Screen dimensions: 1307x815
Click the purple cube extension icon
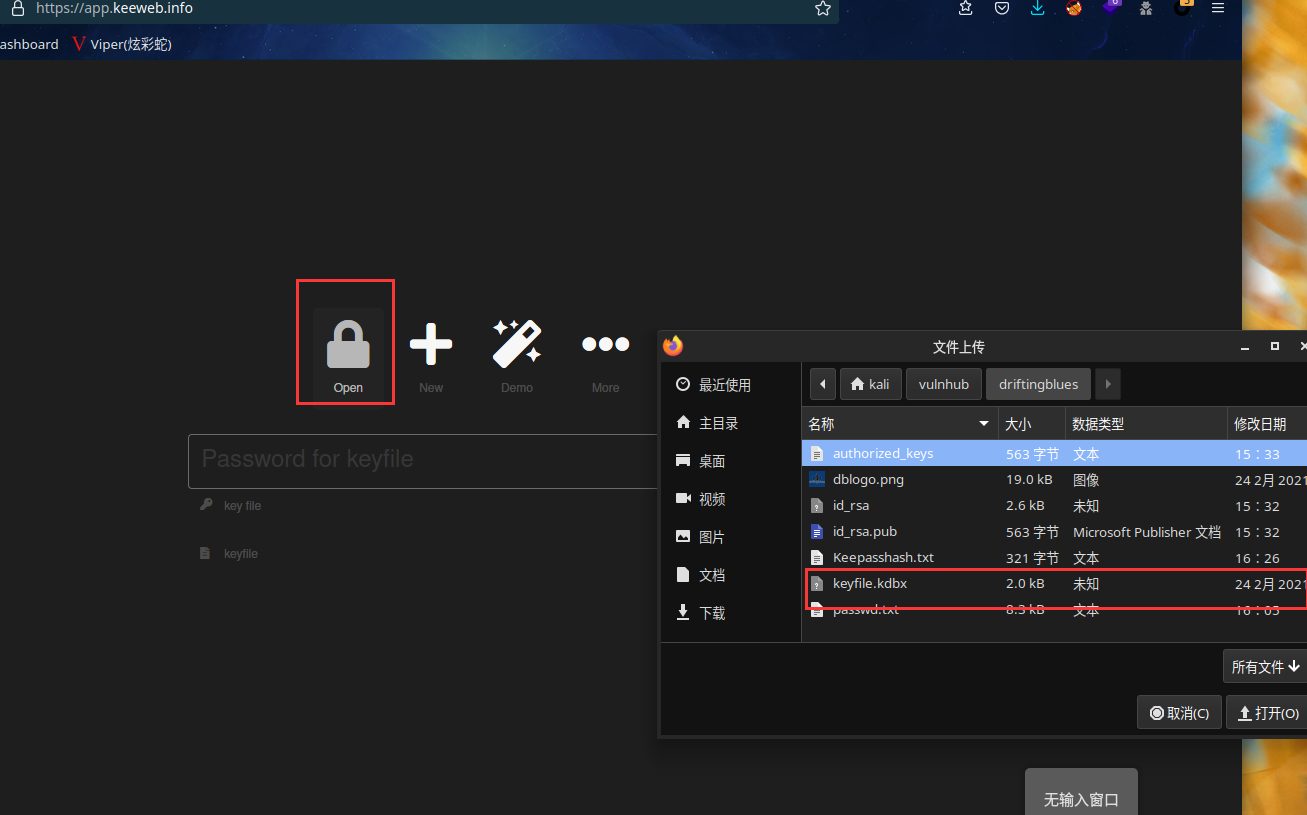click(x=1111, y=7)
